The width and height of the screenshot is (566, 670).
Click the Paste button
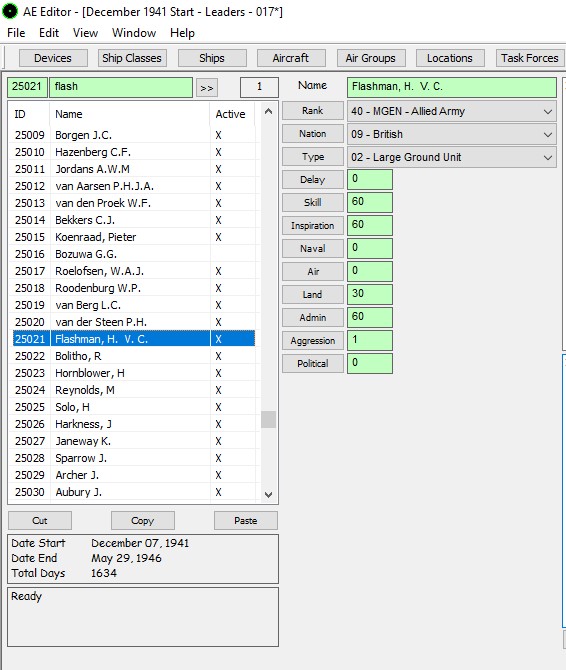[x=246, y=521]
